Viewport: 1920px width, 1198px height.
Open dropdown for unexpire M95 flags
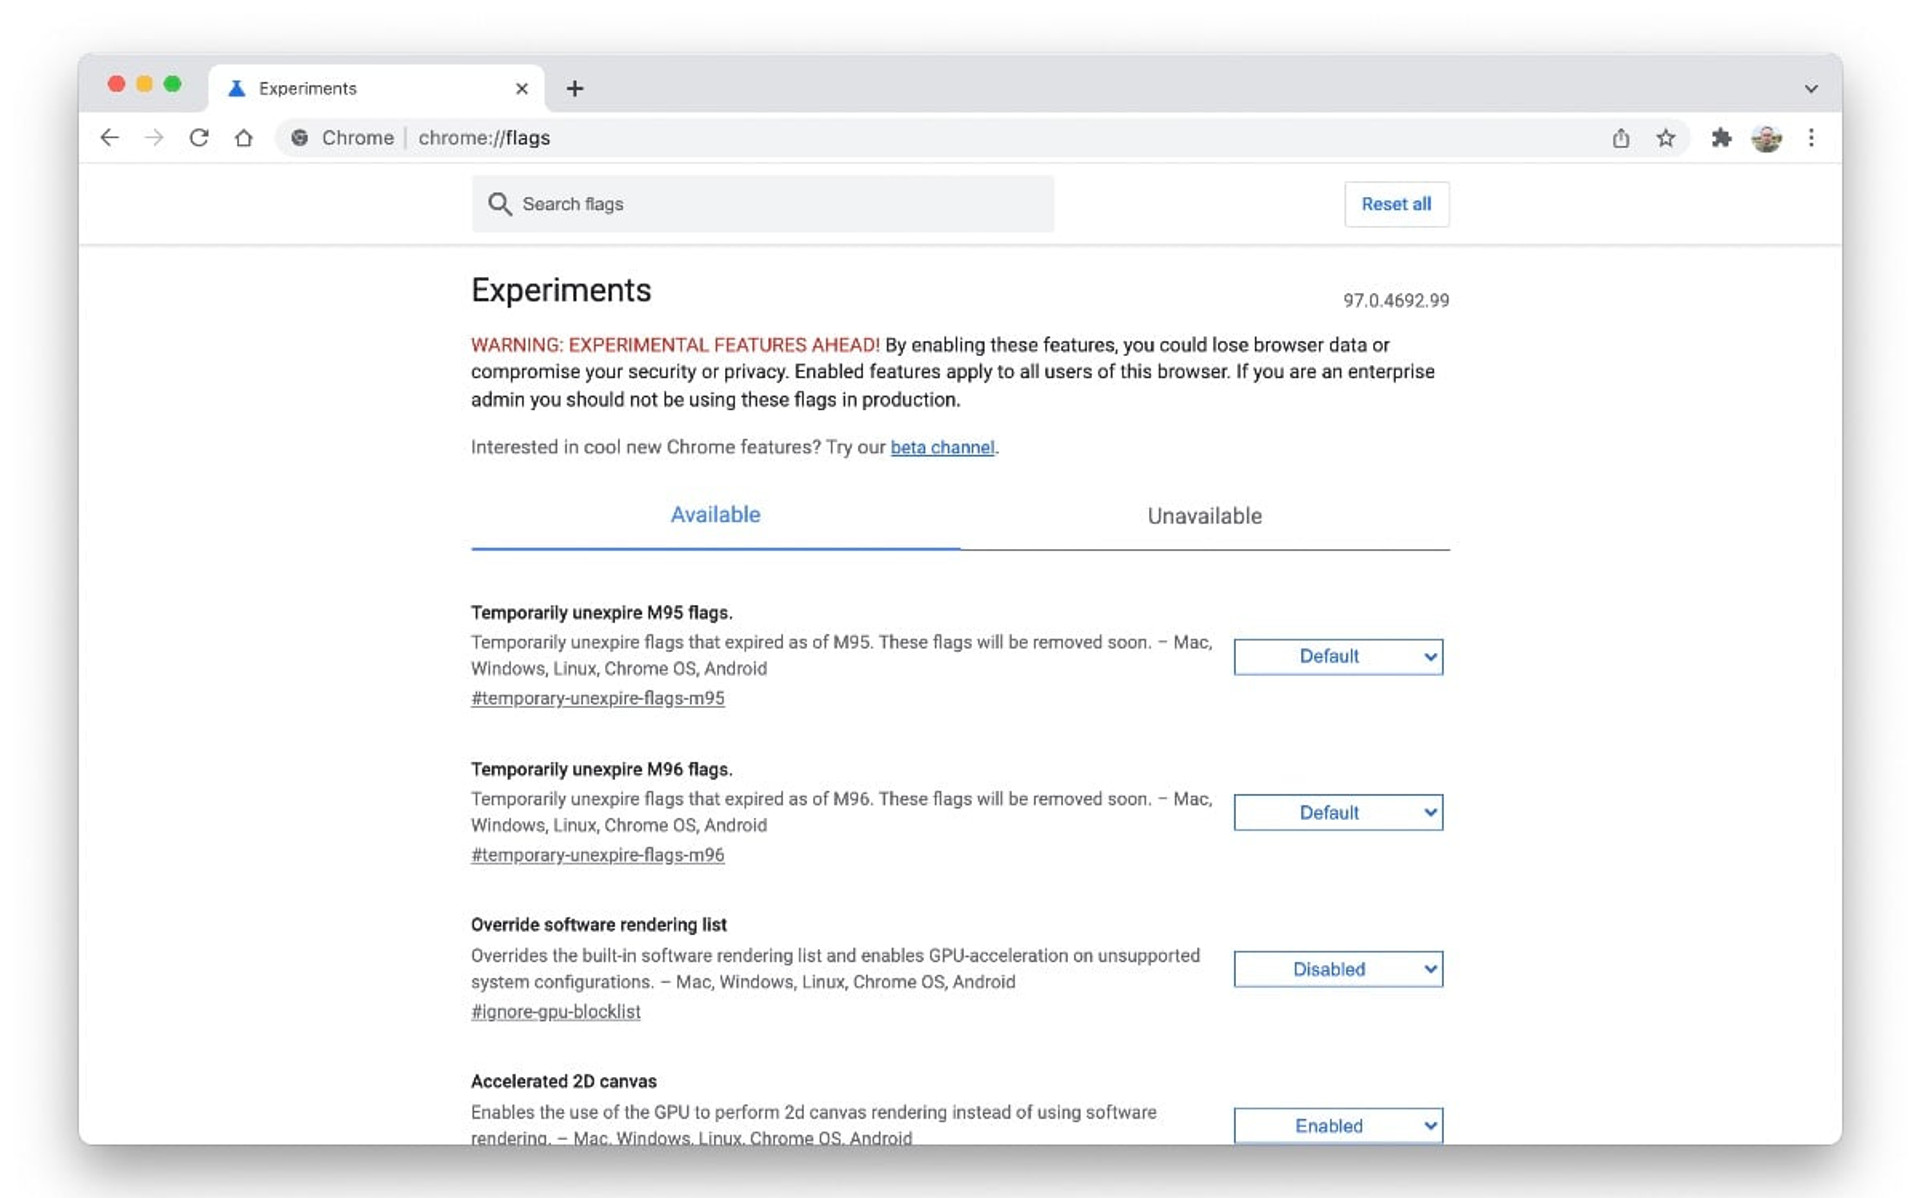[x=1338, y=657]
